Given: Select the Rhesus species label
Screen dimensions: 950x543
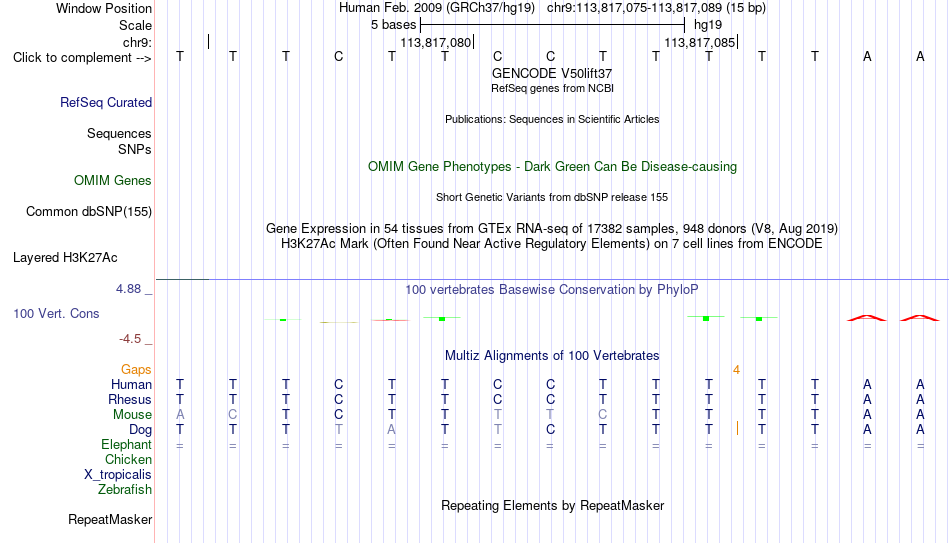Looking at the screenshot, I should 130,400.
